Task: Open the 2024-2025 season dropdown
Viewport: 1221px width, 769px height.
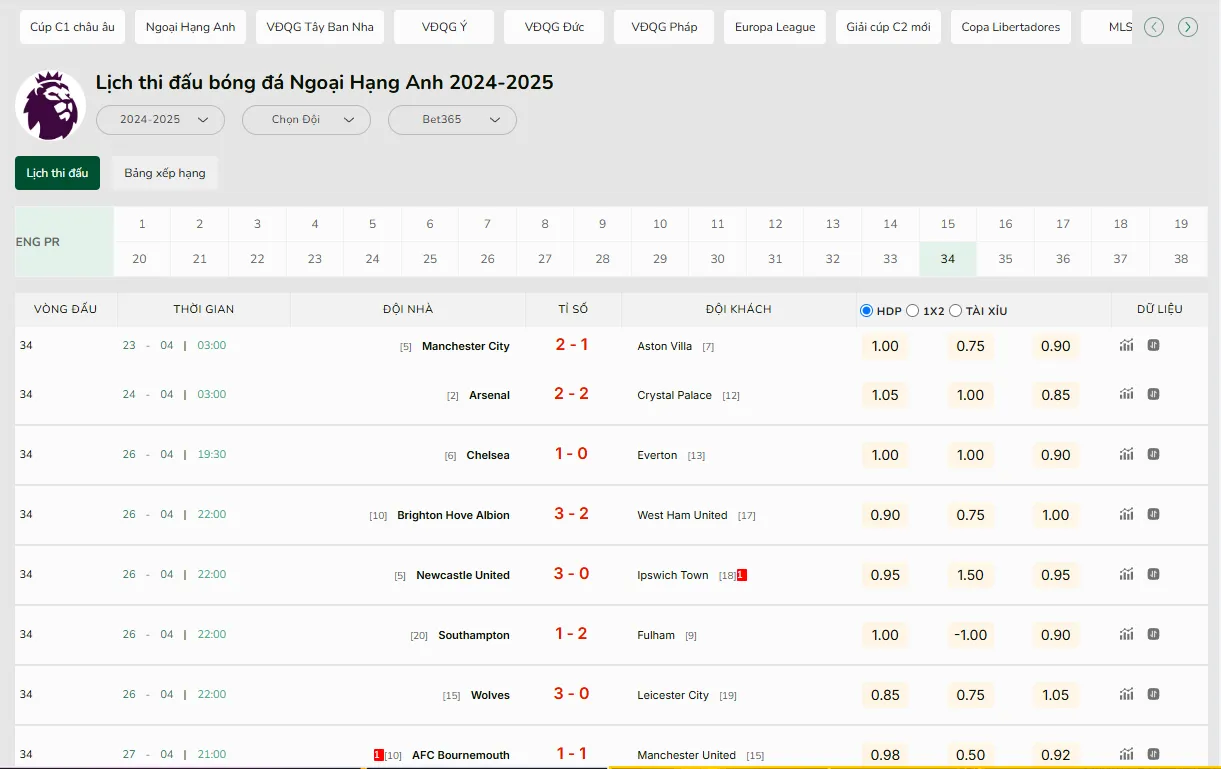Action: point(160,120)
